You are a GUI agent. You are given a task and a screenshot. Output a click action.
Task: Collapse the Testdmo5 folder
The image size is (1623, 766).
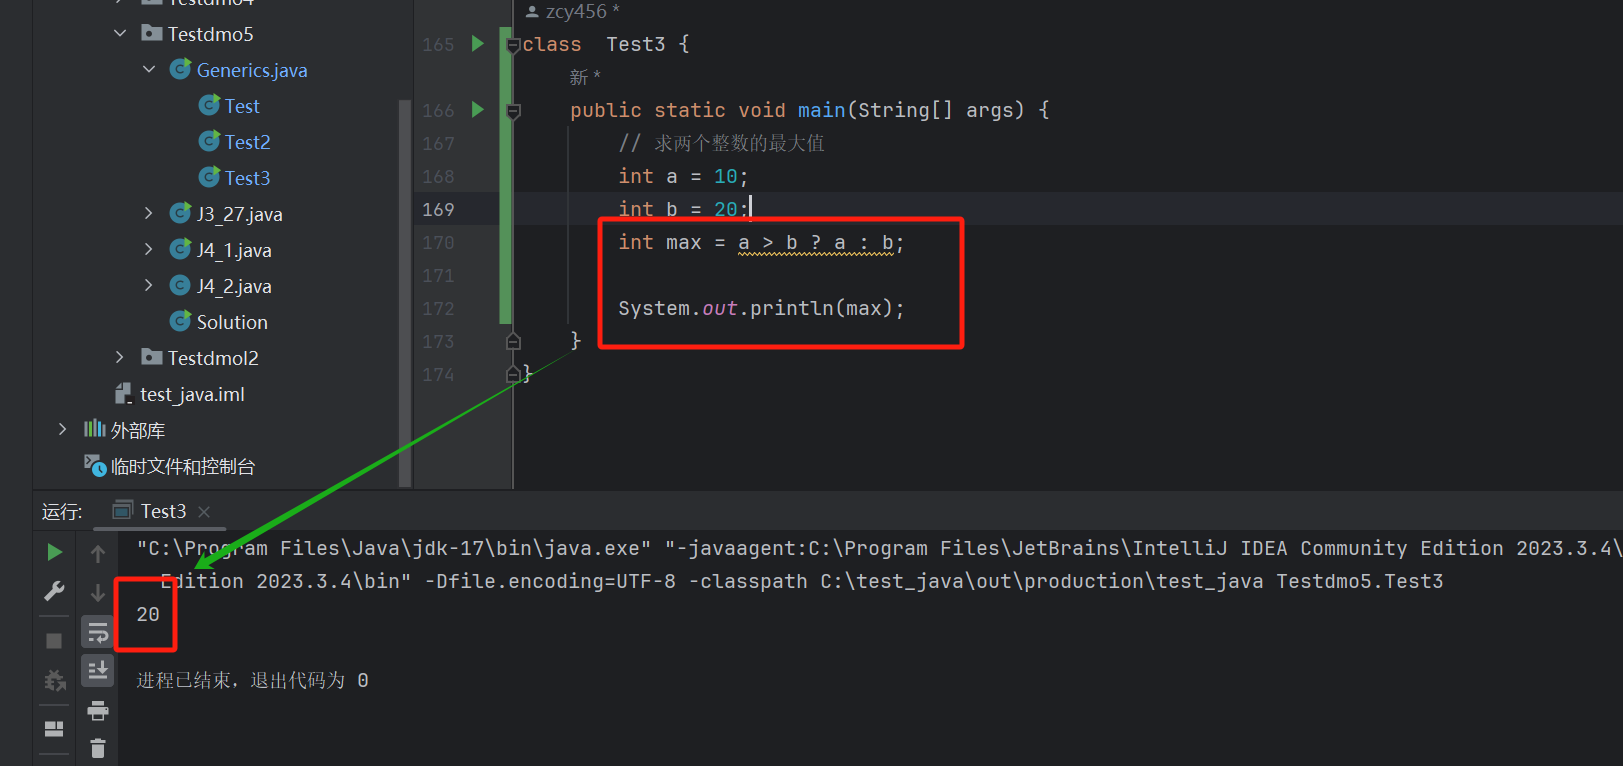coord(120,33)
